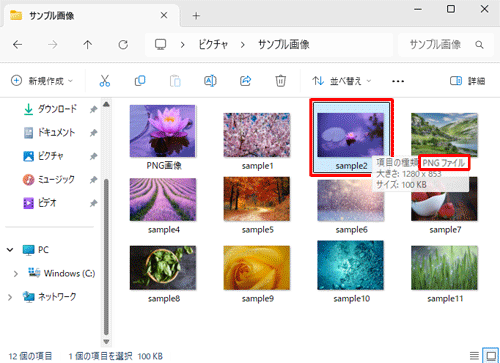Click the Rename icon in toolbar

pos(210,81)
